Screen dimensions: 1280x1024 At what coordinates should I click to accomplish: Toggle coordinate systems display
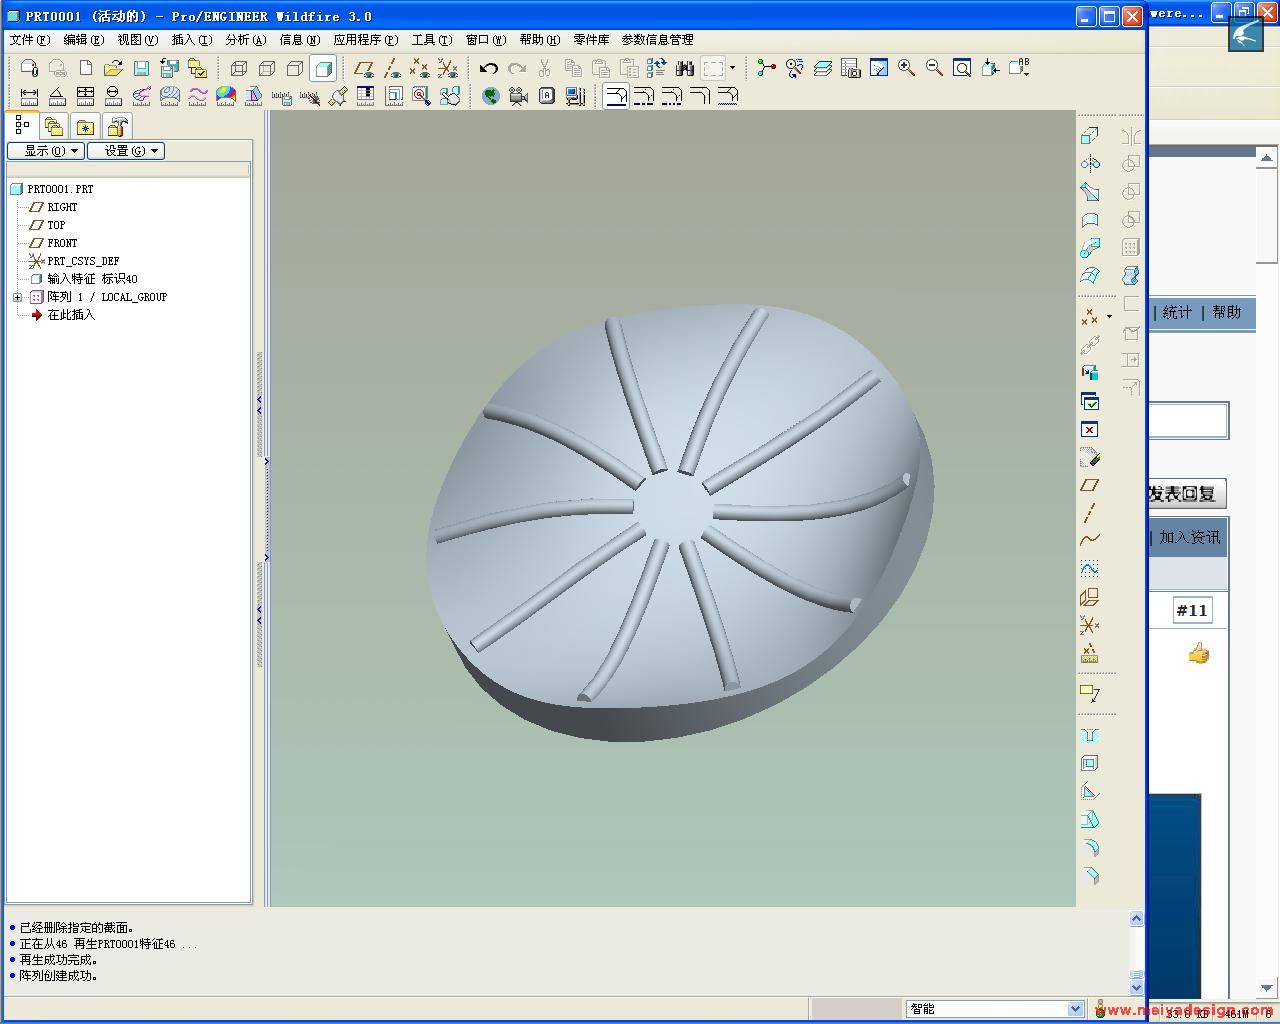[448, 68]
